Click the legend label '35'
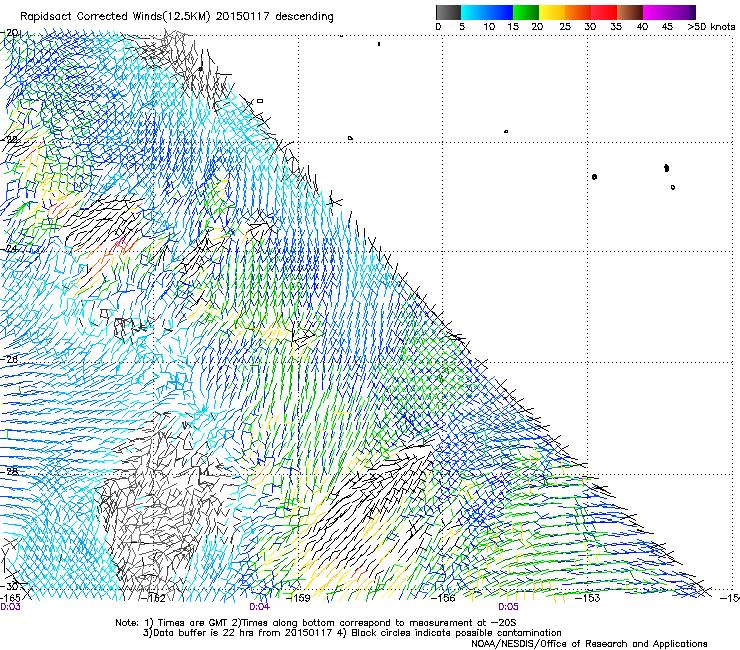 616,27
